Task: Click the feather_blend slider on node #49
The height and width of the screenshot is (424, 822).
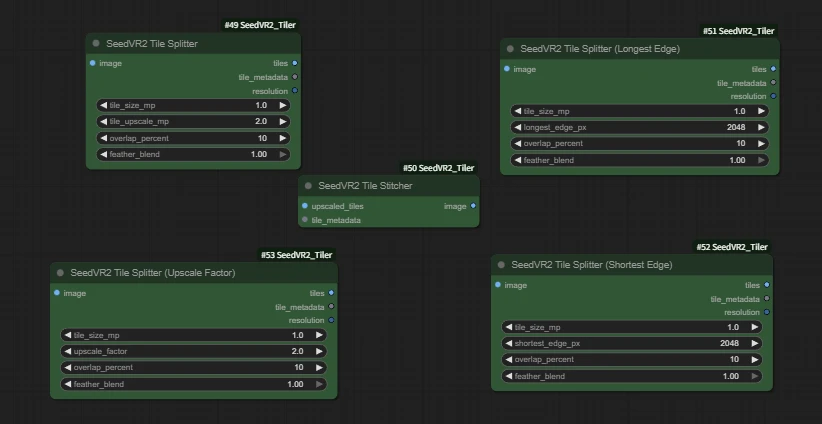Action: tap(193, 155)
